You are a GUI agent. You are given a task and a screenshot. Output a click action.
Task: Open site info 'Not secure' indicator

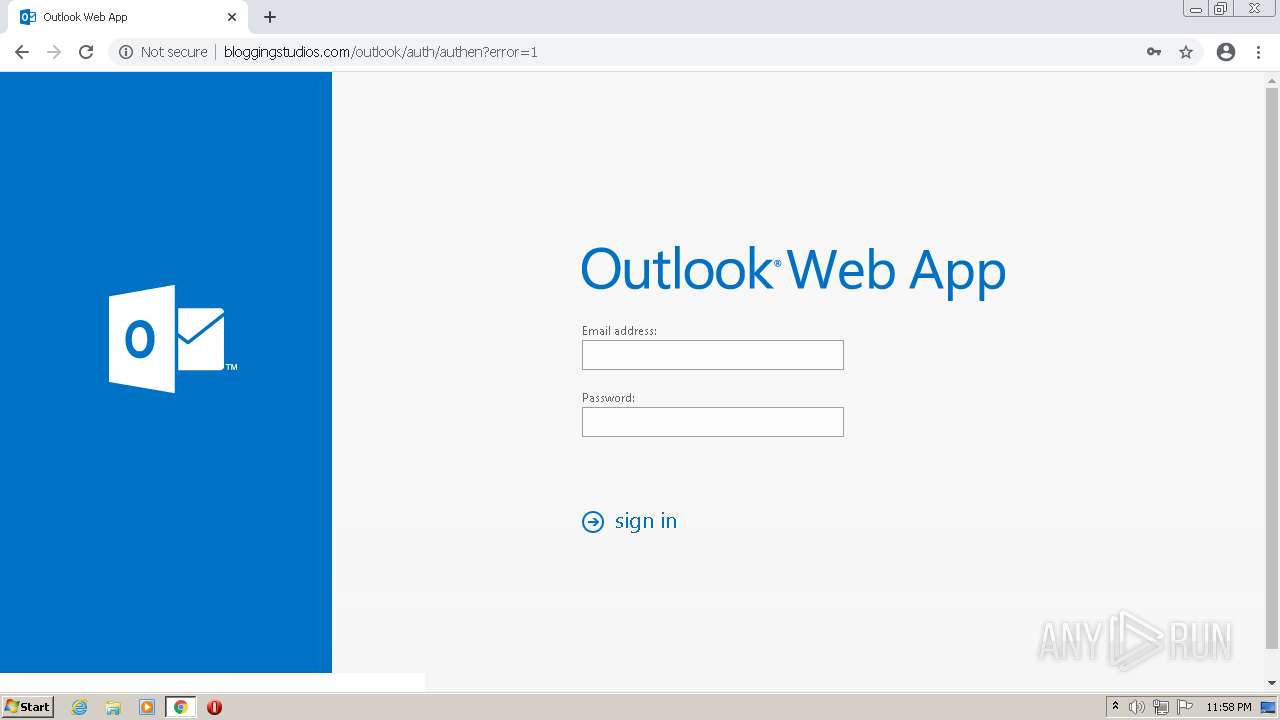(163, 52)
